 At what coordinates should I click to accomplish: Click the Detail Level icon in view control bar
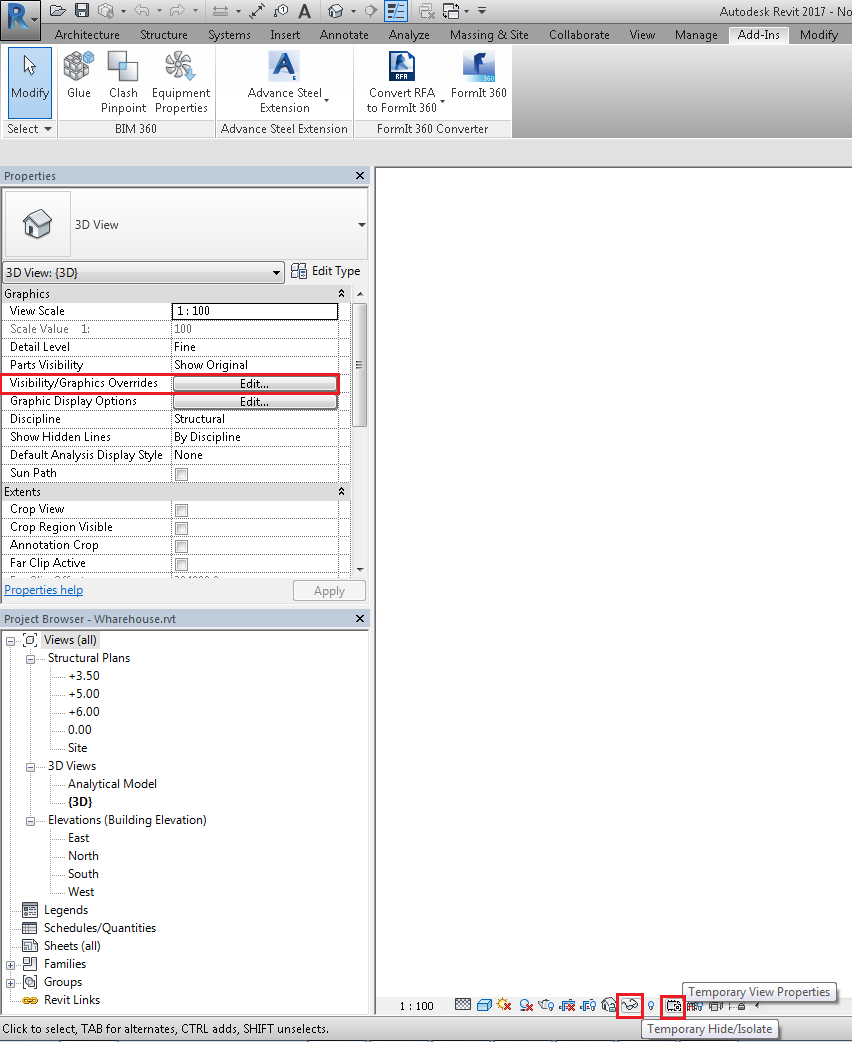463,1005
